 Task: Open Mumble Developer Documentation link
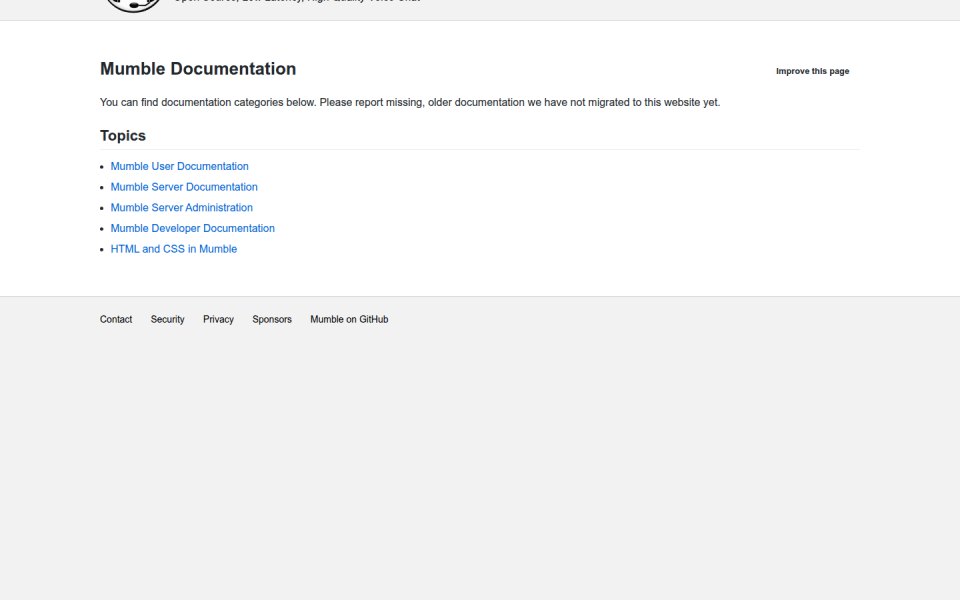pyautogui.click(x=192, y=228)
